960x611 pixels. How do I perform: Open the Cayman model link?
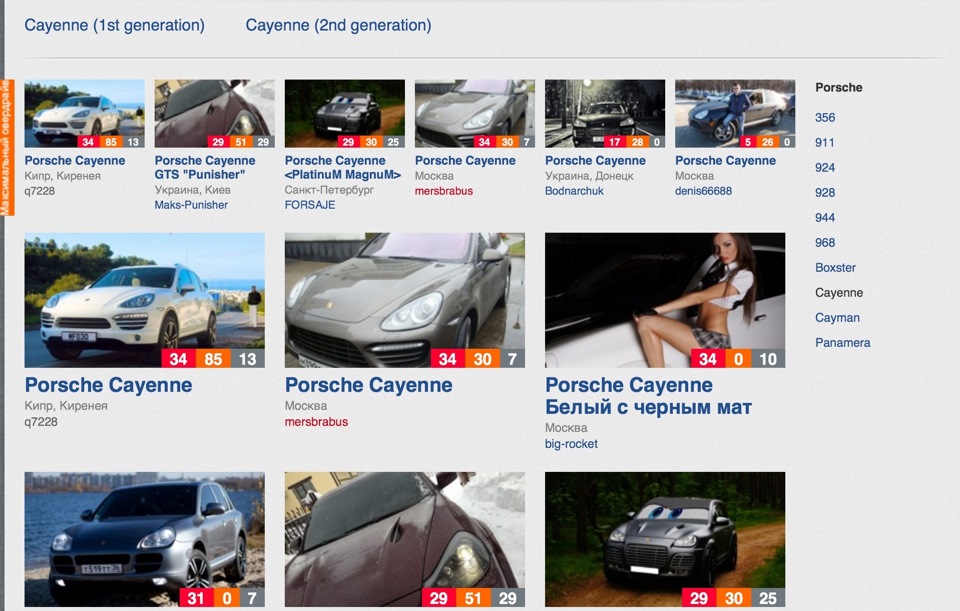(x=837, y=318)
